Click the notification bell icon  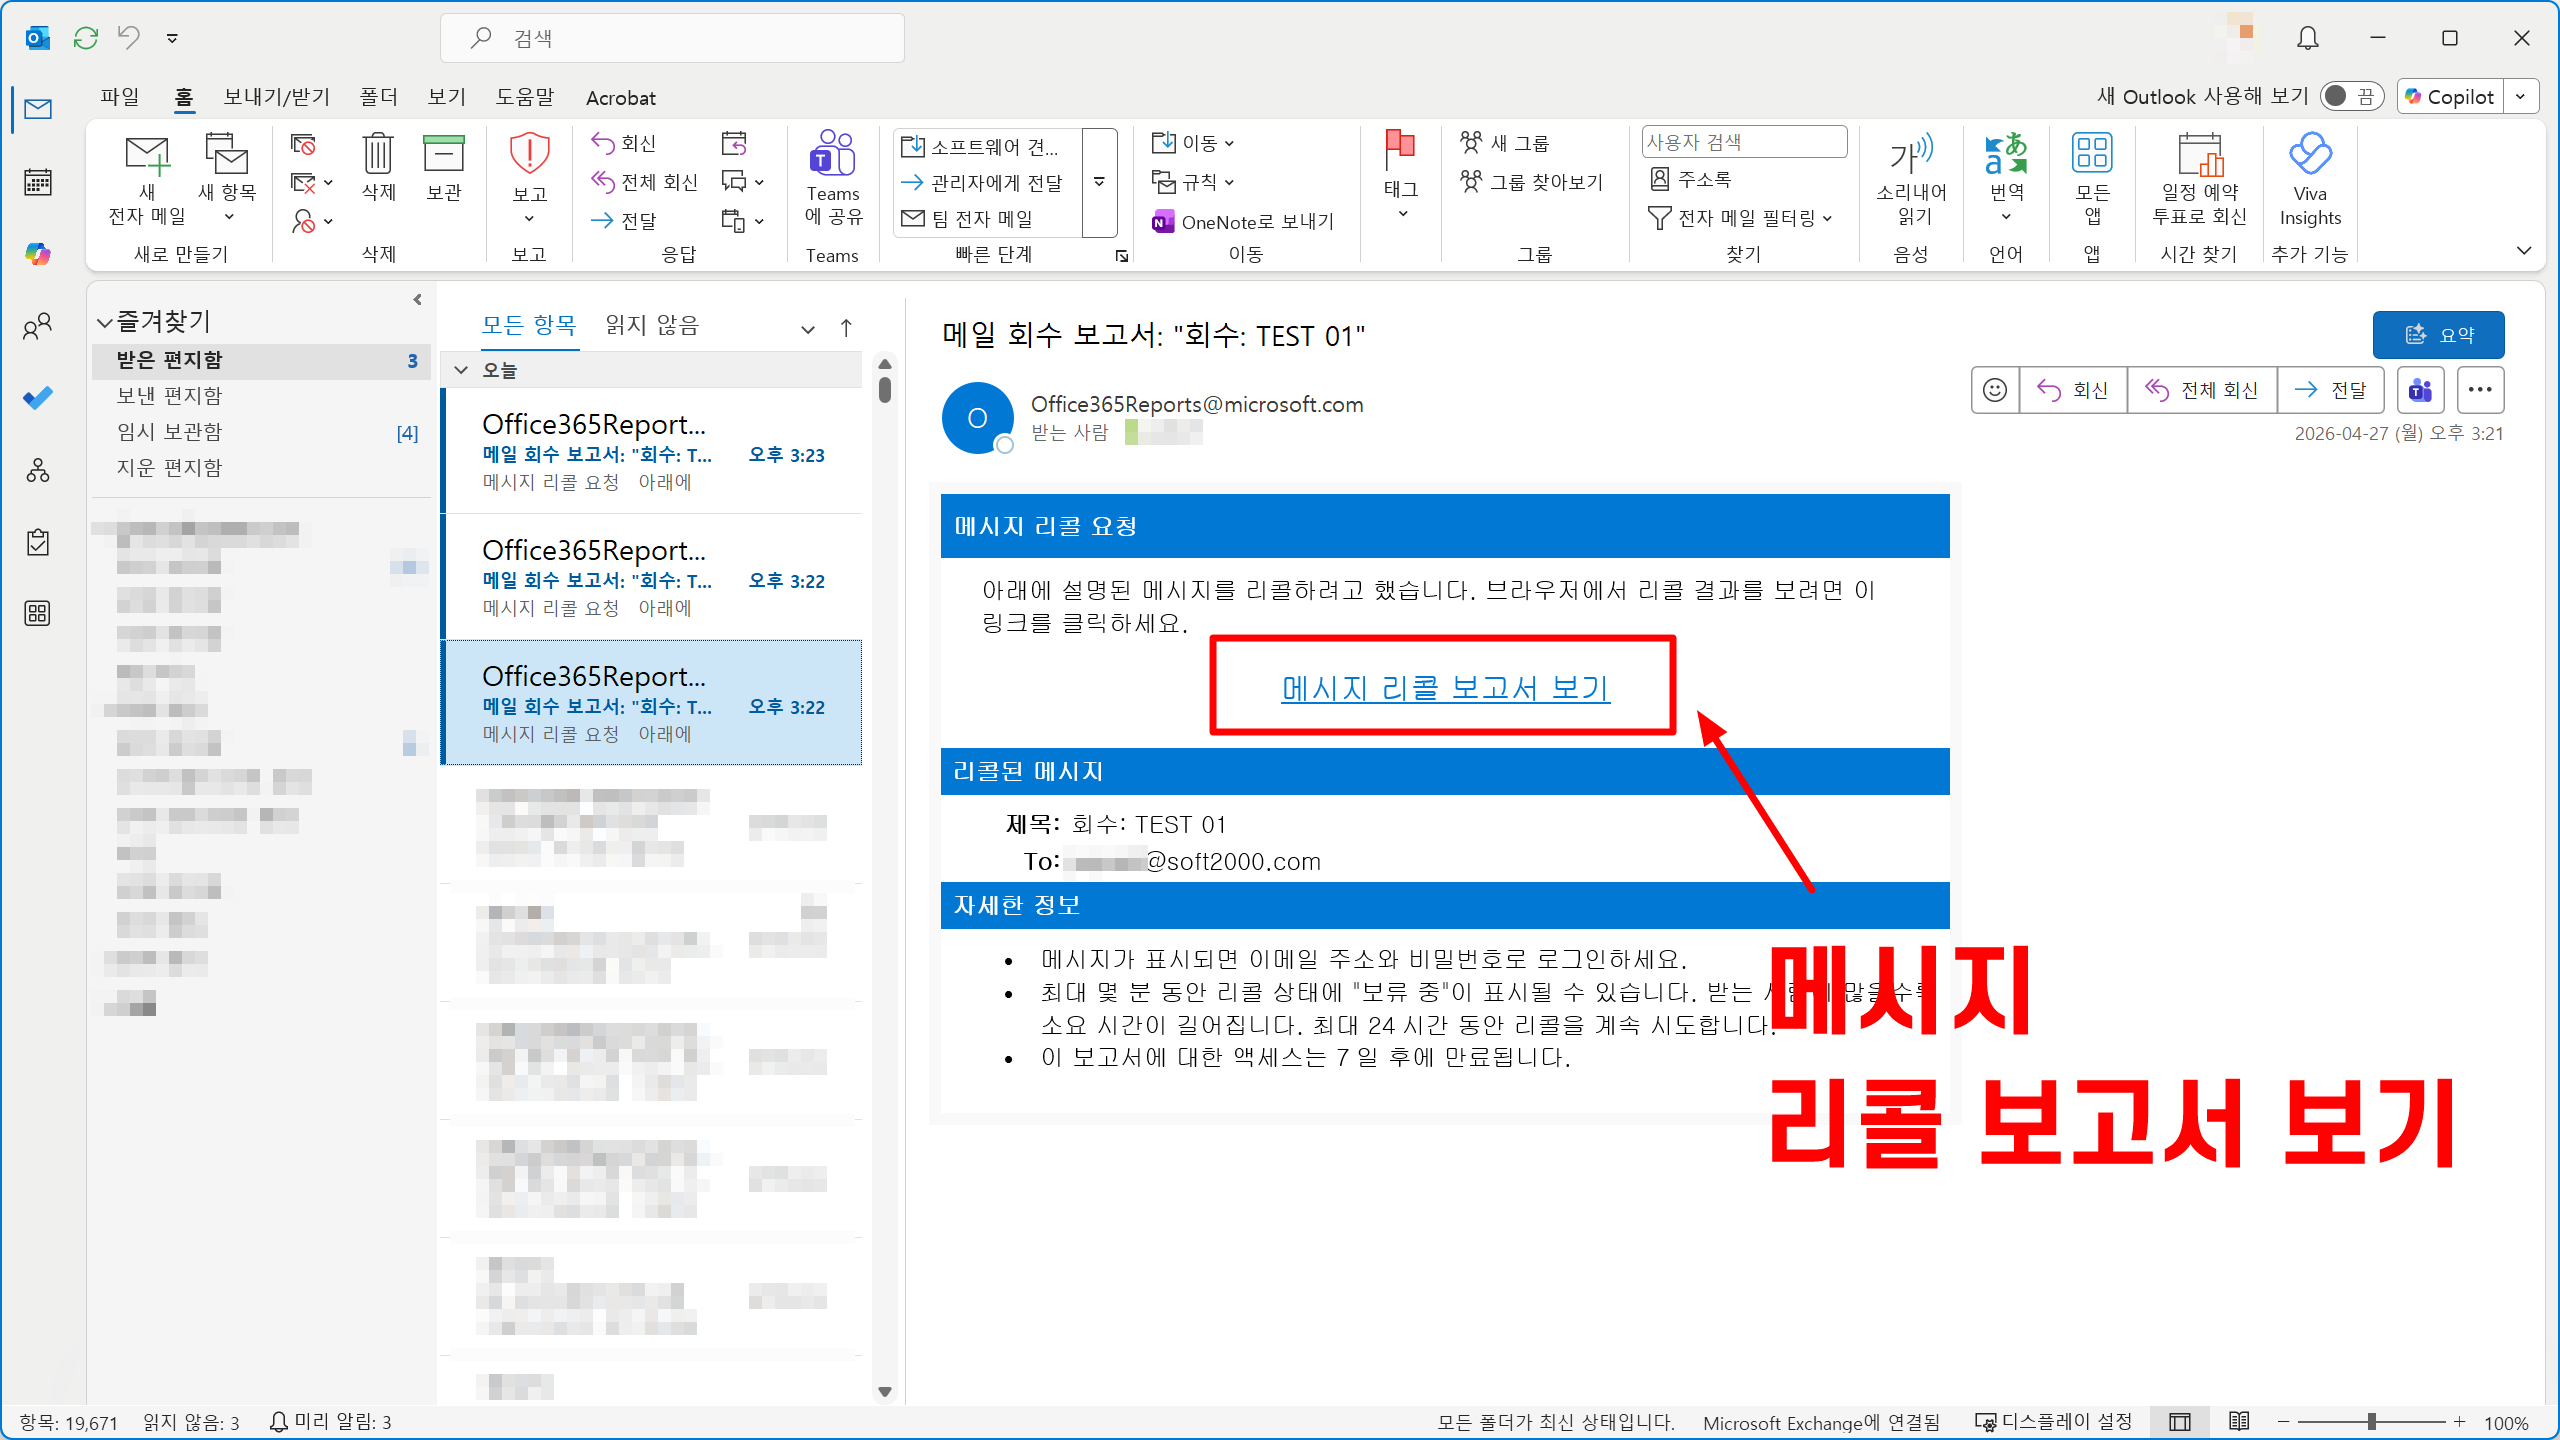pos(2308,38)
